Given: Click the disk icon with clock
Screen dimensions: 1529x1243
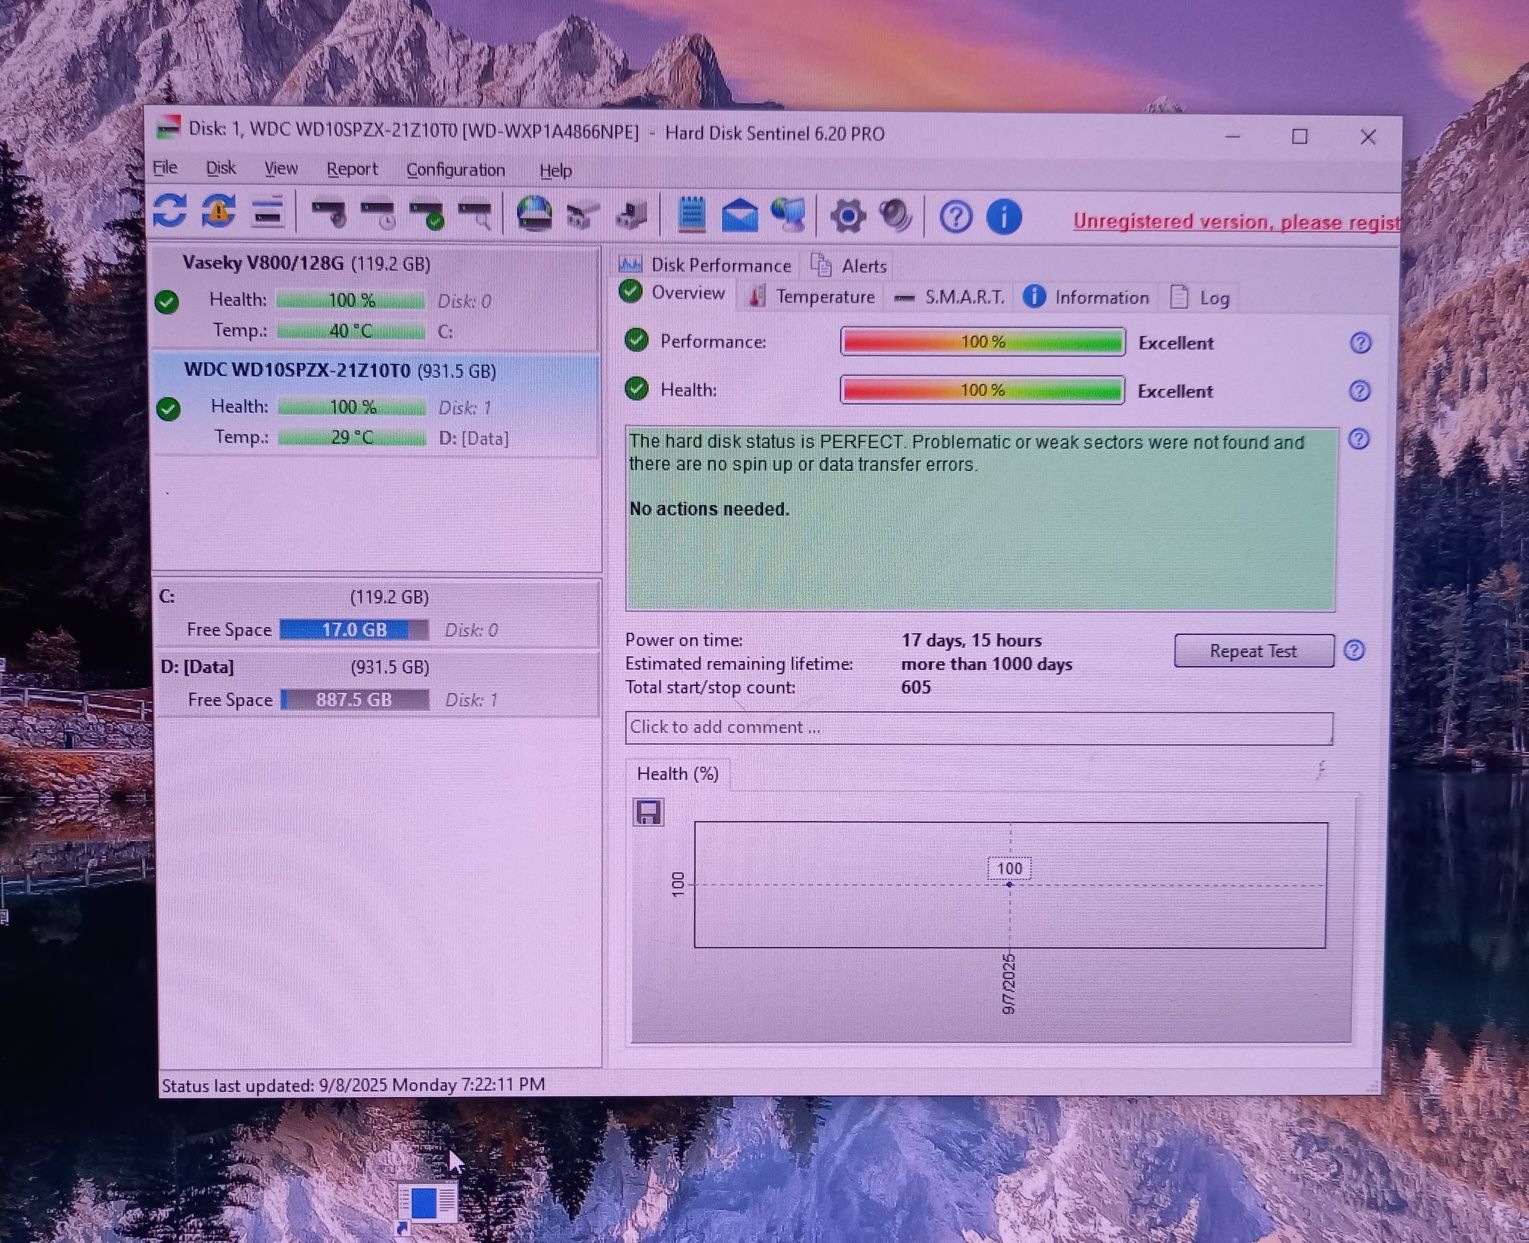Looking at the screenshot, I should point(377,214).
